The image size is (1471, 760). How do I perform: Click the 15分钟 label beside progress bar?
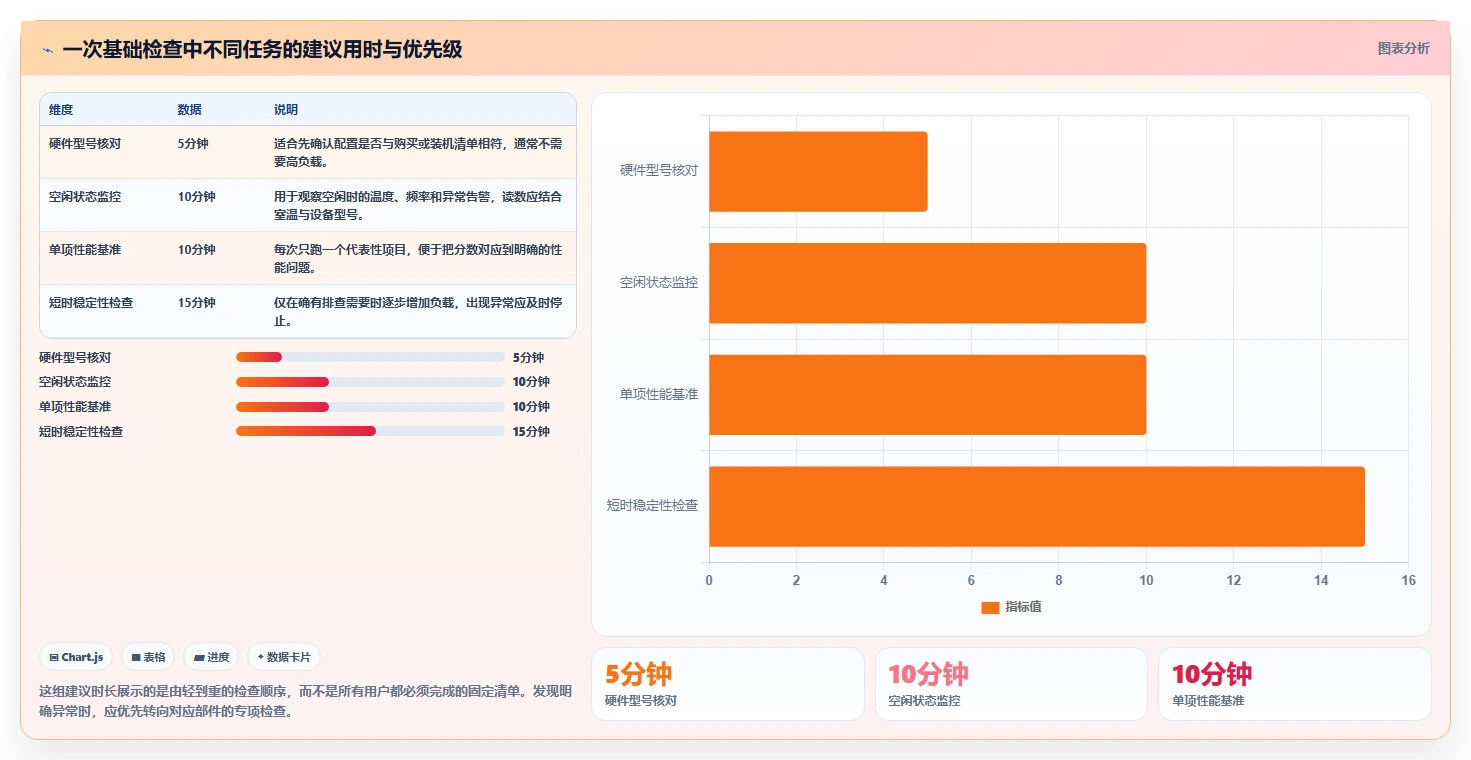(531, 432)
